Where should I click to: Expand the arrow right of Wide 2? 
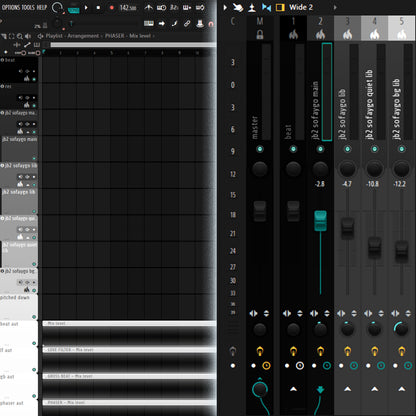coord(335,7)
